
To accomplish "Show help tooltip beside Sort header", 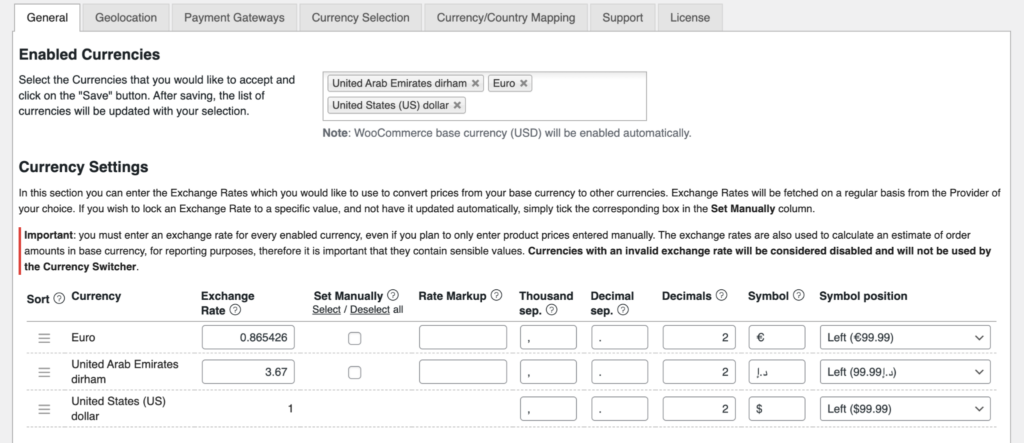I will tap(59, 297).
